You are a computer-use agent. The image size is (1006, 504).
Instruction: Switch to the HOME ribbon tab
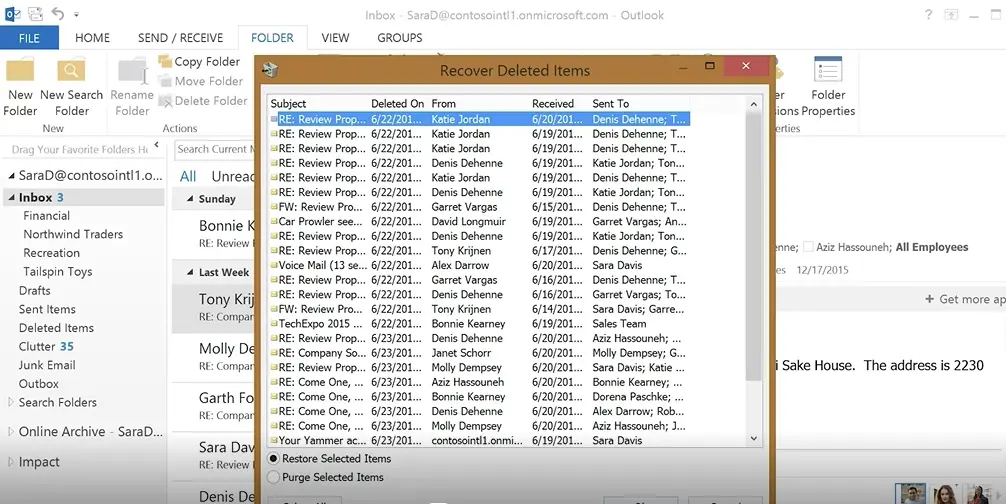(x=92, y=38)
